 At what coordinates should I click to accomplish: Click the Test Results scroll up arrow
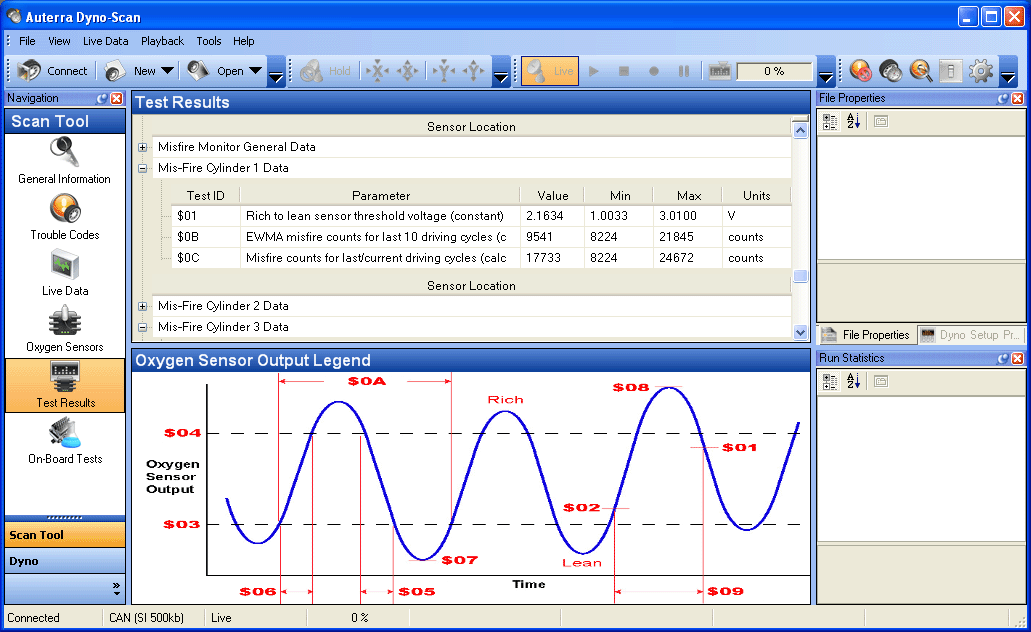click(x=800, y=130)
